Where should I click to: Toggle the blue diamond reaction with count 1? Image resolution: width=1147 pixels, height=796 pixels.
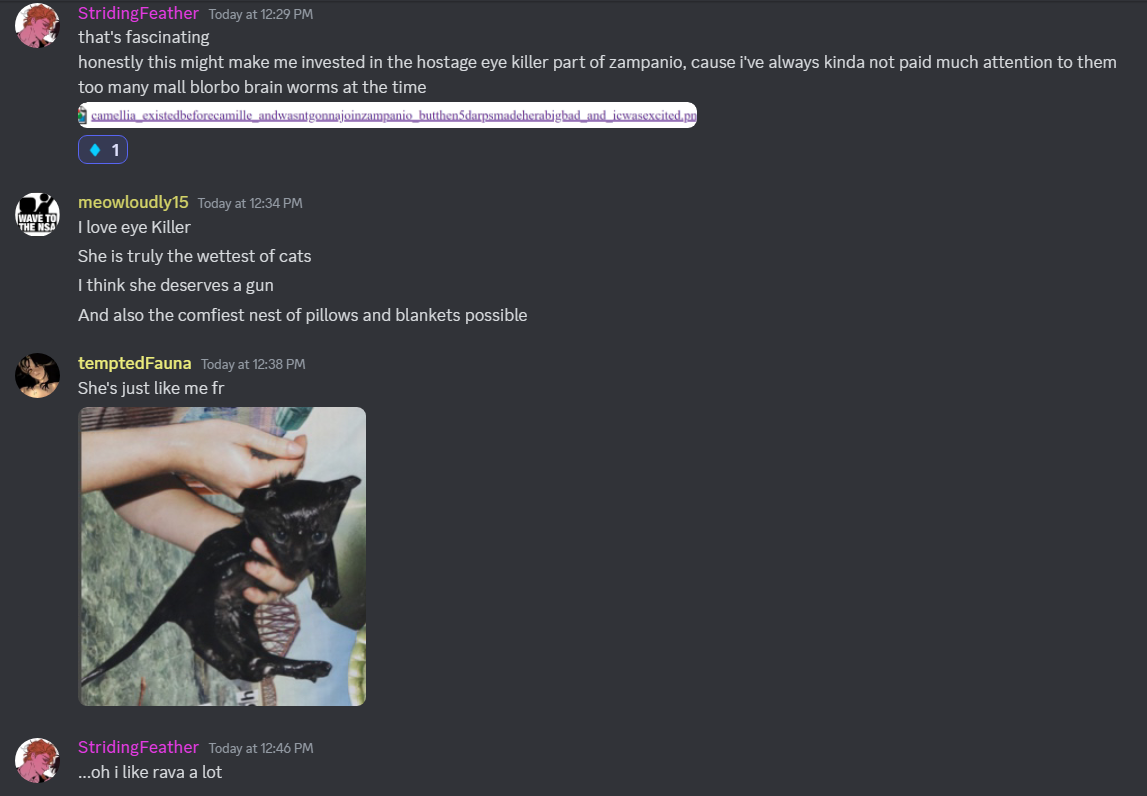coord(103,150)
